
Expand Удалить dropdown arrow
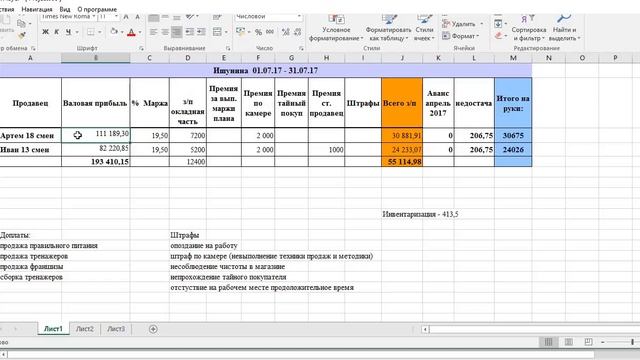(482, 24)
